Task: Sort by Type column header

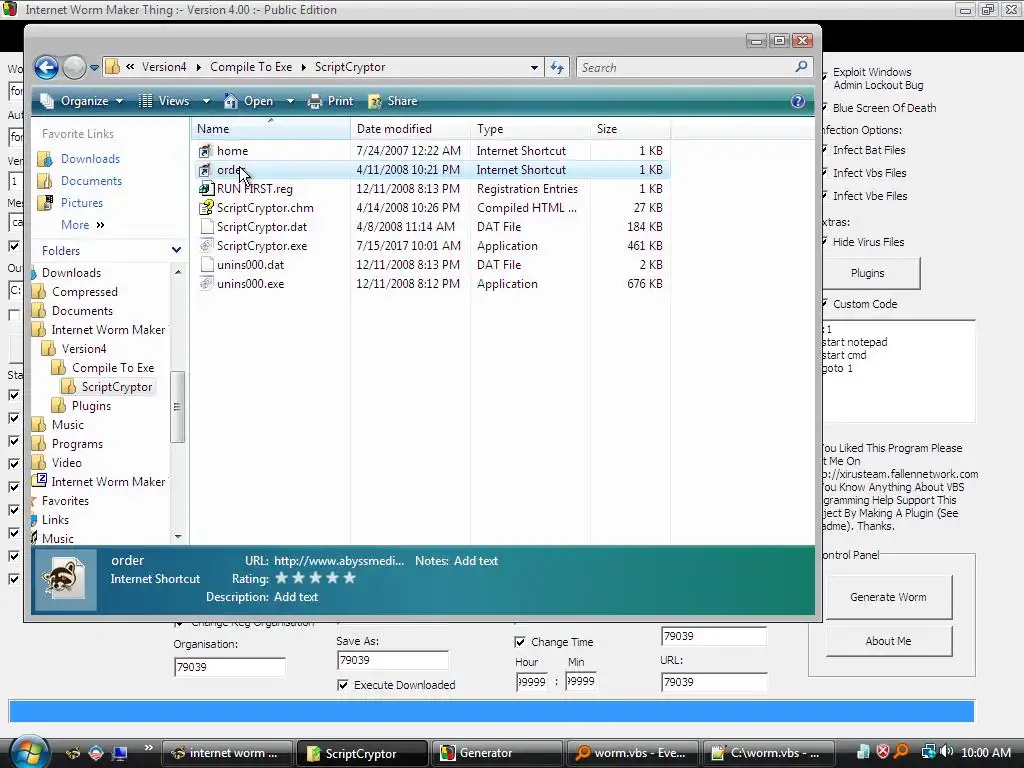Action: 530,129
